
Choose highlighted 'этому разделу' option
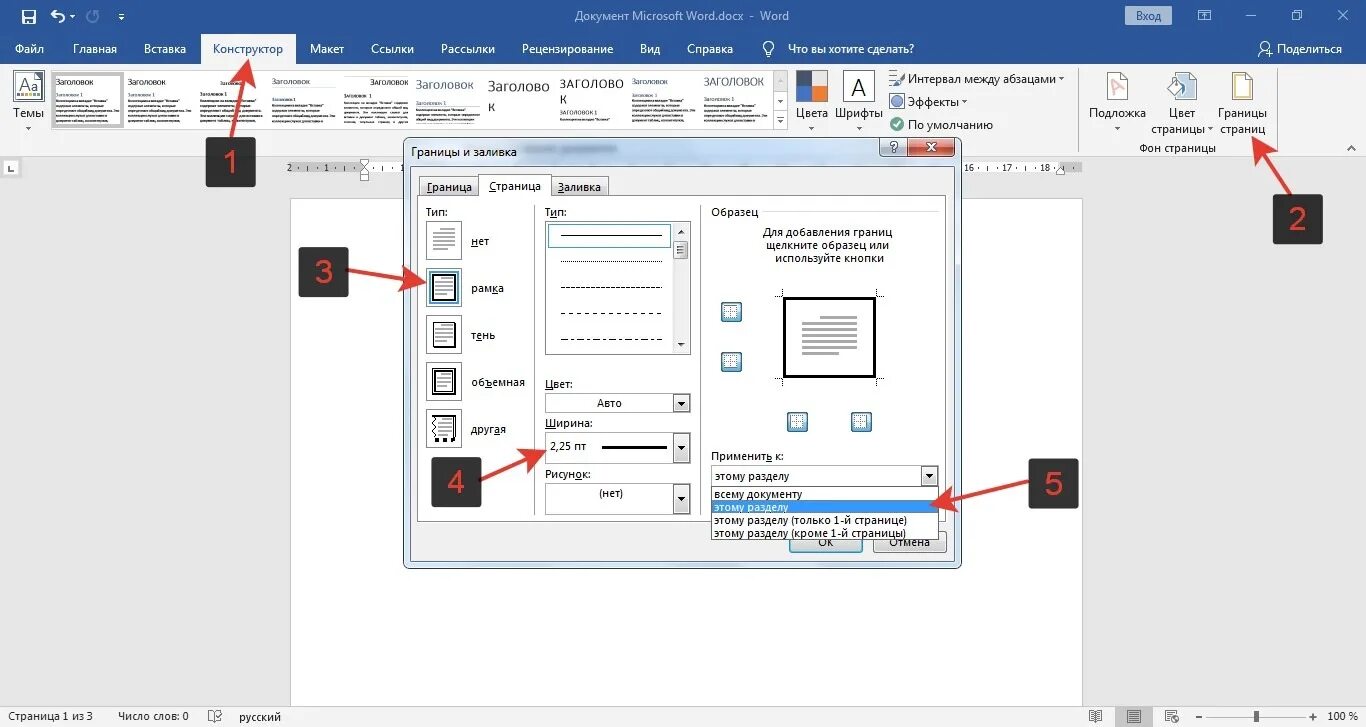coord(825,507)
